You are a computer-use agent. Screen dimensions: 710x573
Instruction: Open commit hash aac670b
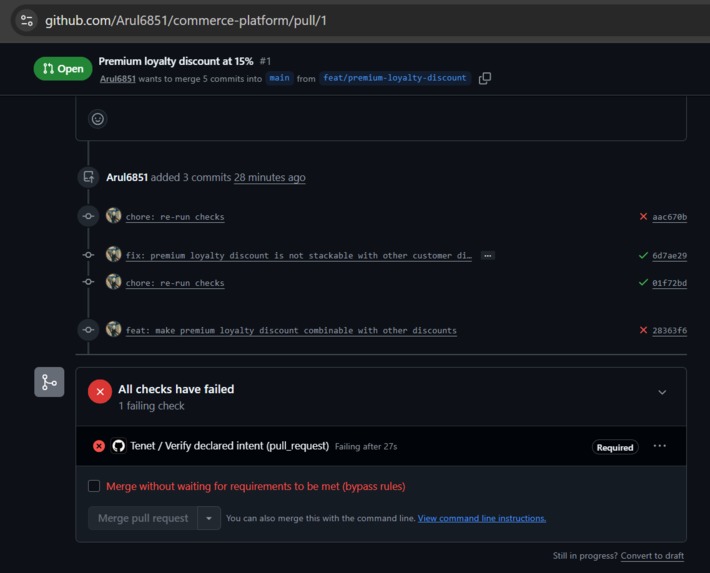669,217
